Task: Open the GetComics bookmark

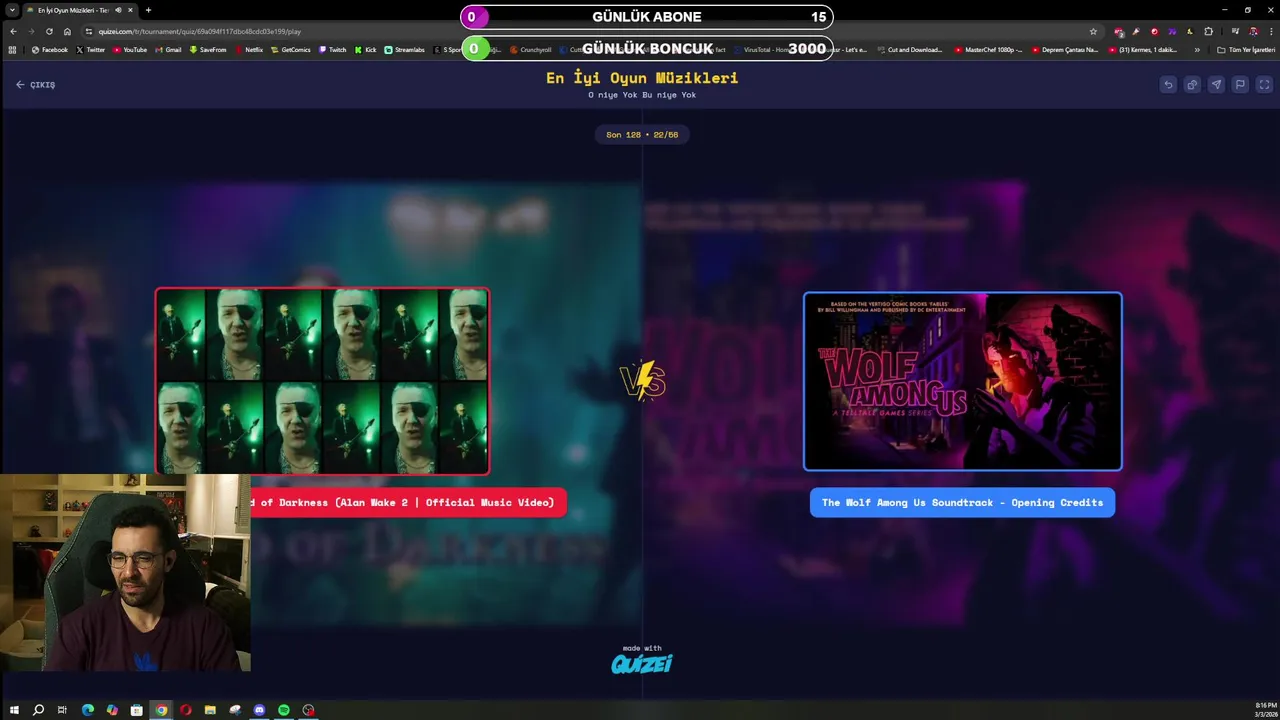Action: (x=290, y=49)
